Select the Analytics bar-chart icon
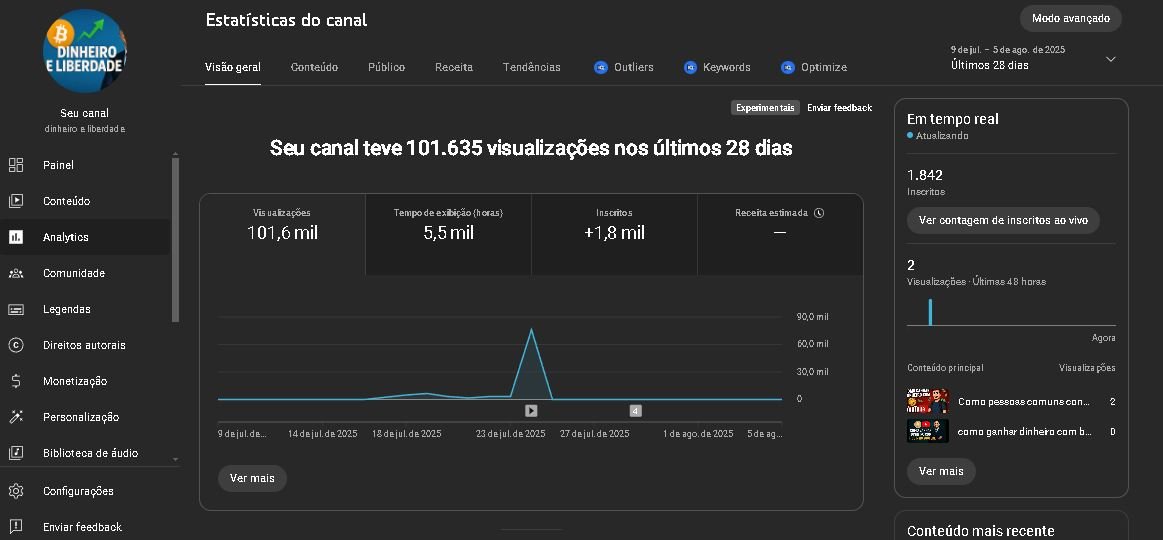1163x540 pixels. [16, 237]
